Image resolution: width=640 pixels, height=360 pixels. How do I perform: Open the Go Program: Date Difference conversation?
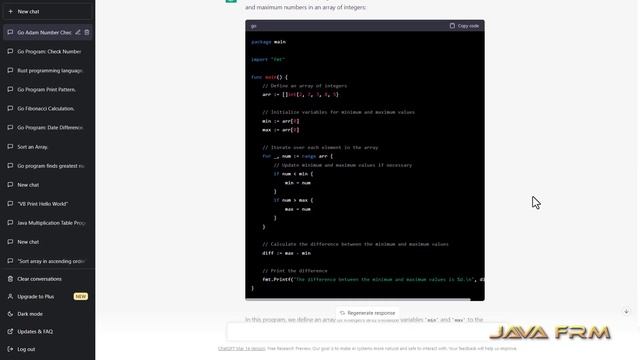(x=47, y=127)
